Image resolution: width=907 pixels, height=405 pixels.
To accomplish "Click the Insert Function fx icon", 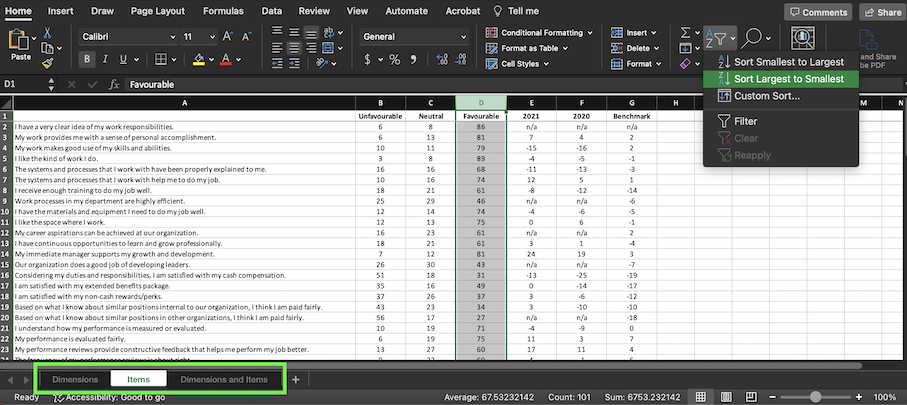I will [x=114, y=85].
